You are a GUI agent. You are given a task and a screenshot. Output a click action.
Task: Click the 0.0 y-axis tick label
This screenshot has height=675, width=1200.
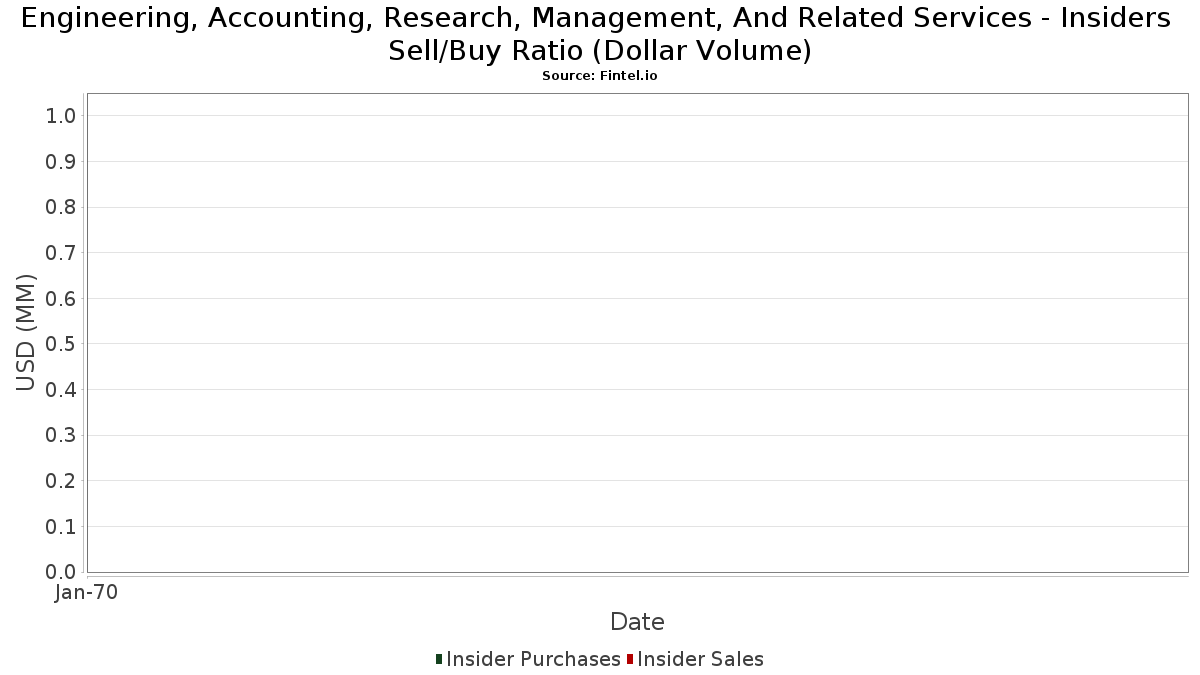(61, 572)
